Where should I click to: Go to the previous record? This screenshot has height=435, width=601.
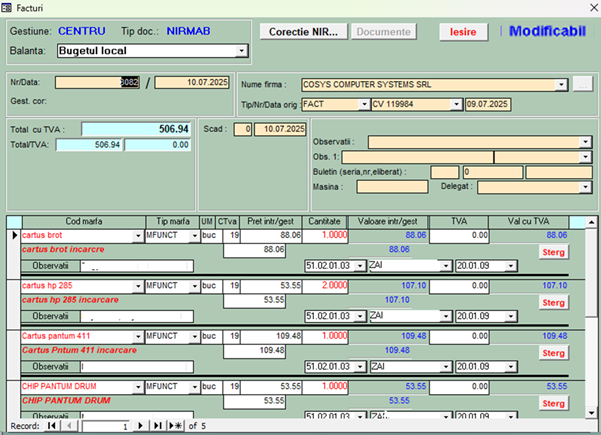pos(69,425)
